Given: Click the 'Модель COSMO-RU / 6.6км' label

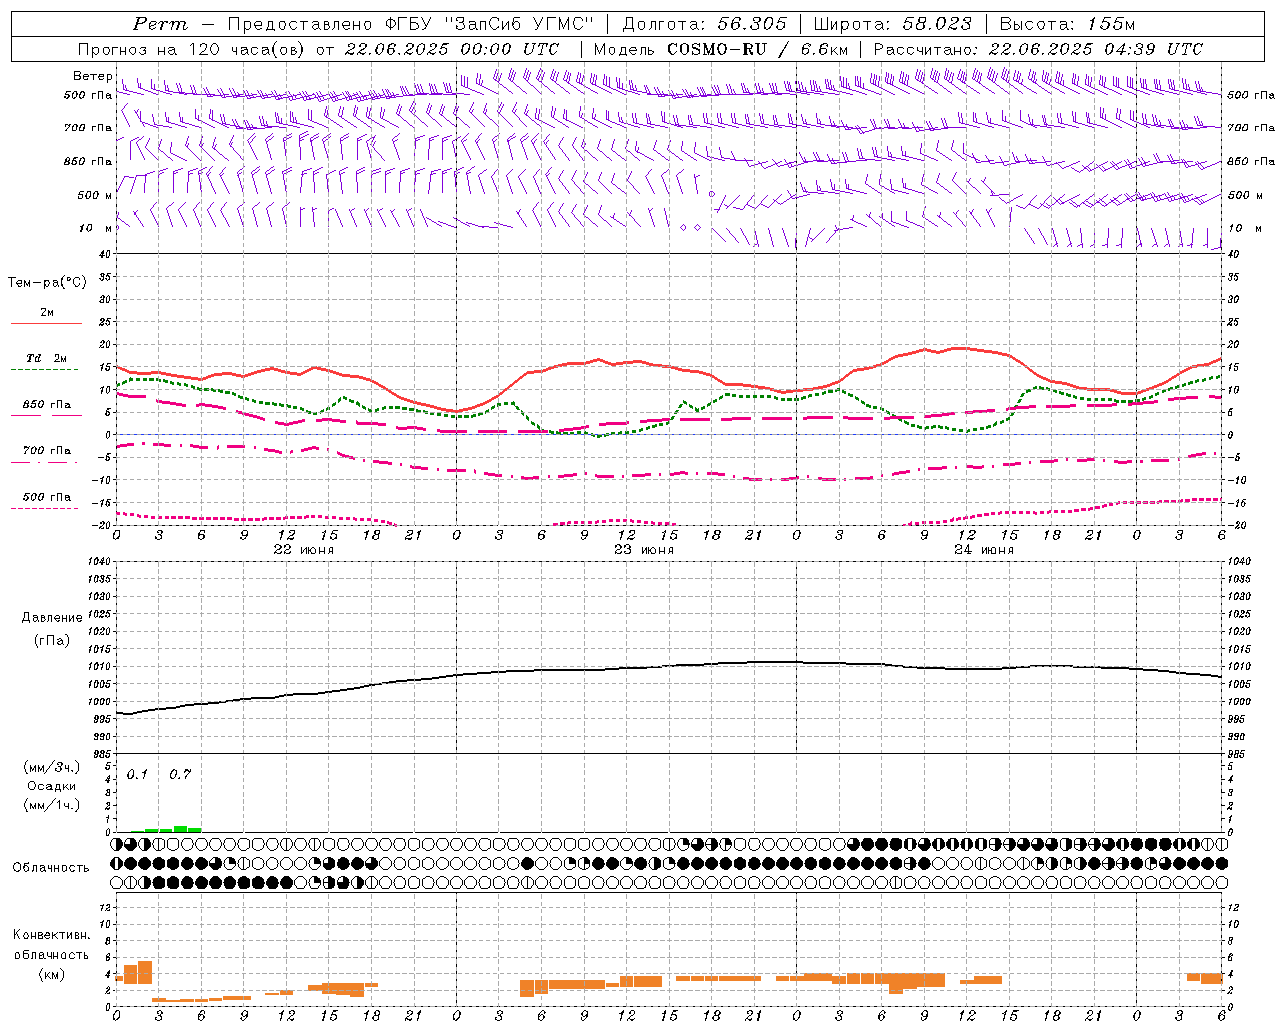Looking at the screenshot, I should (x=721, y=49).
